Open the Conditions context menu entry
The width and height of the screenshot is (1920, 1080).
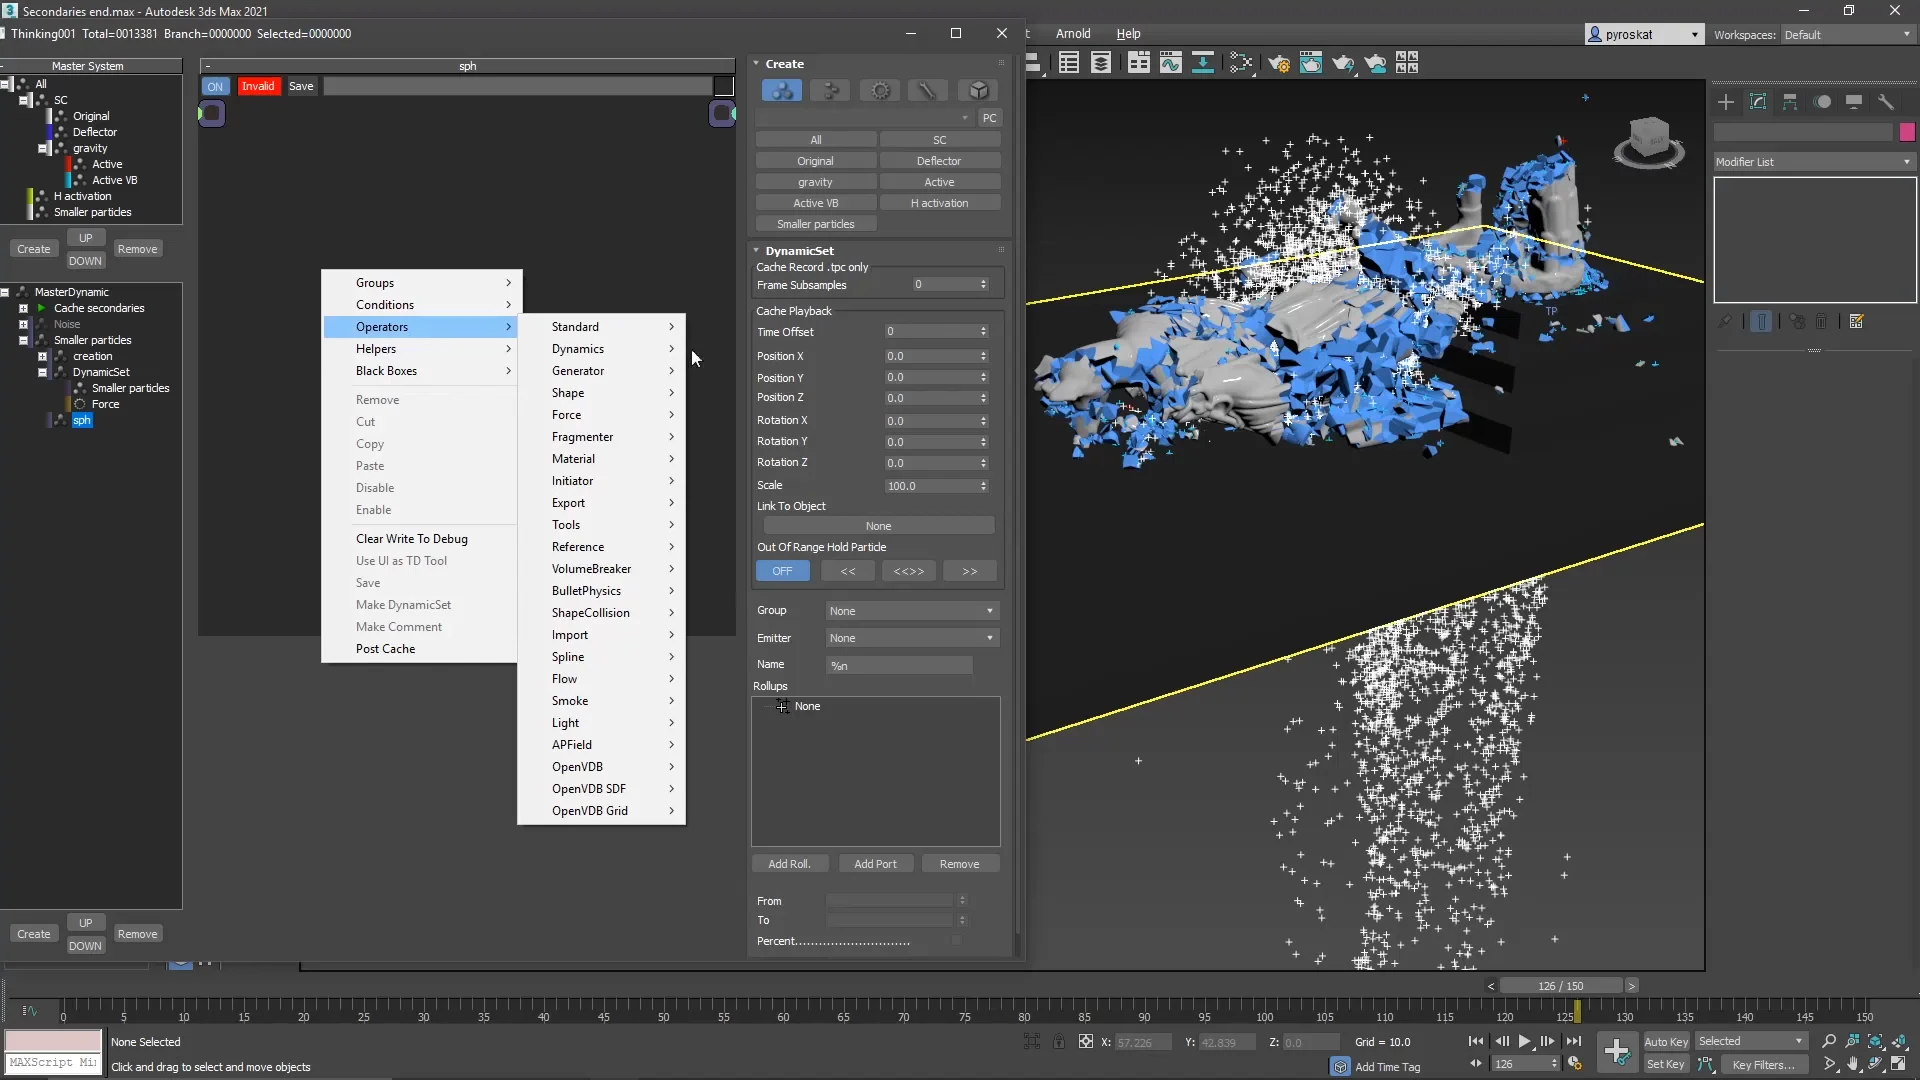[420, 305]
